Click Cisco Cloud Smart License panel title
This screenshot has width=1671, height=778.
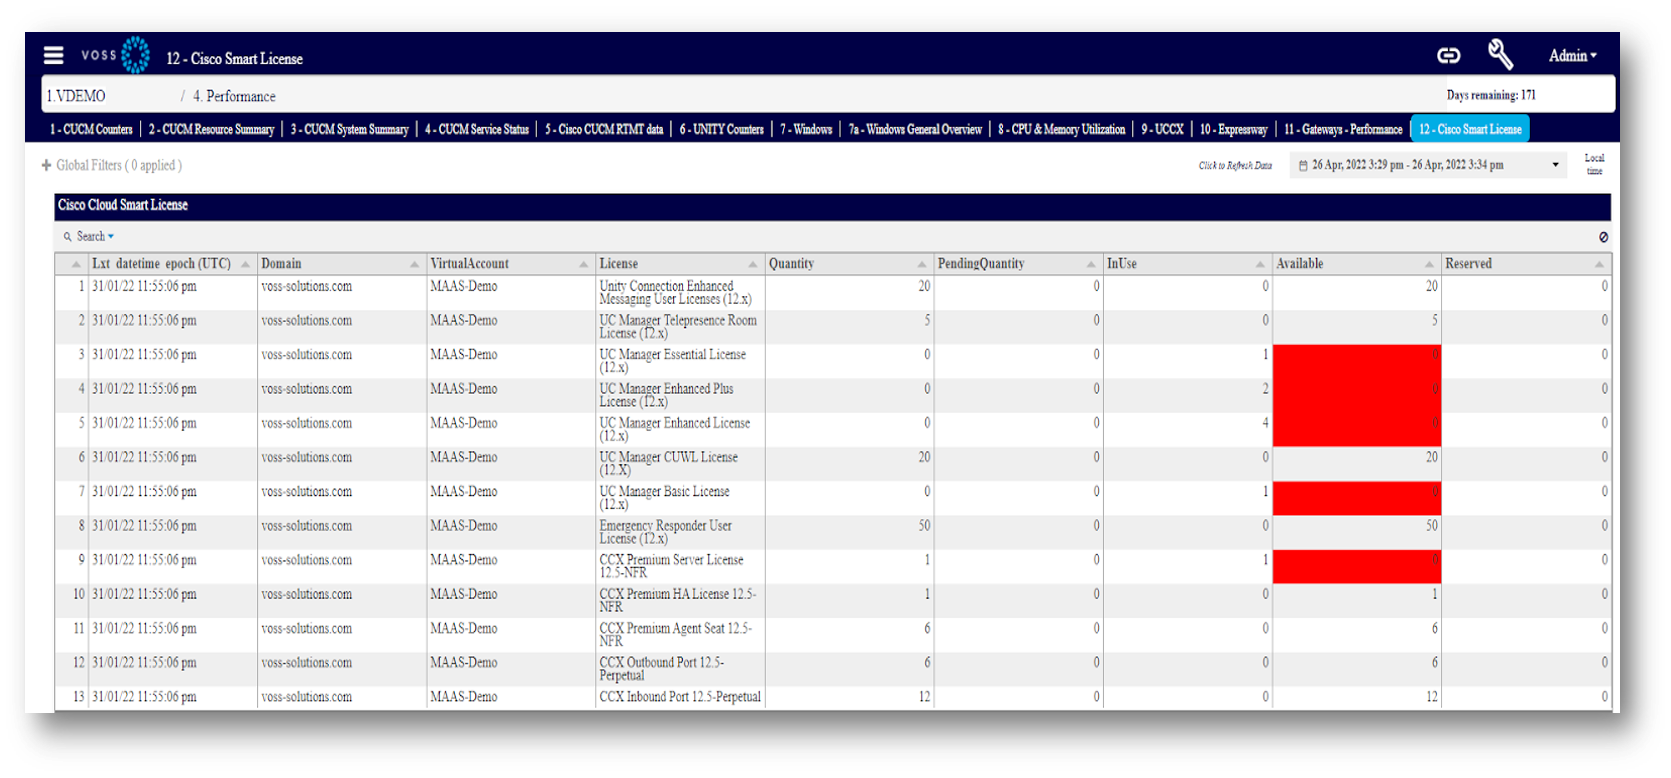point(122,205)
